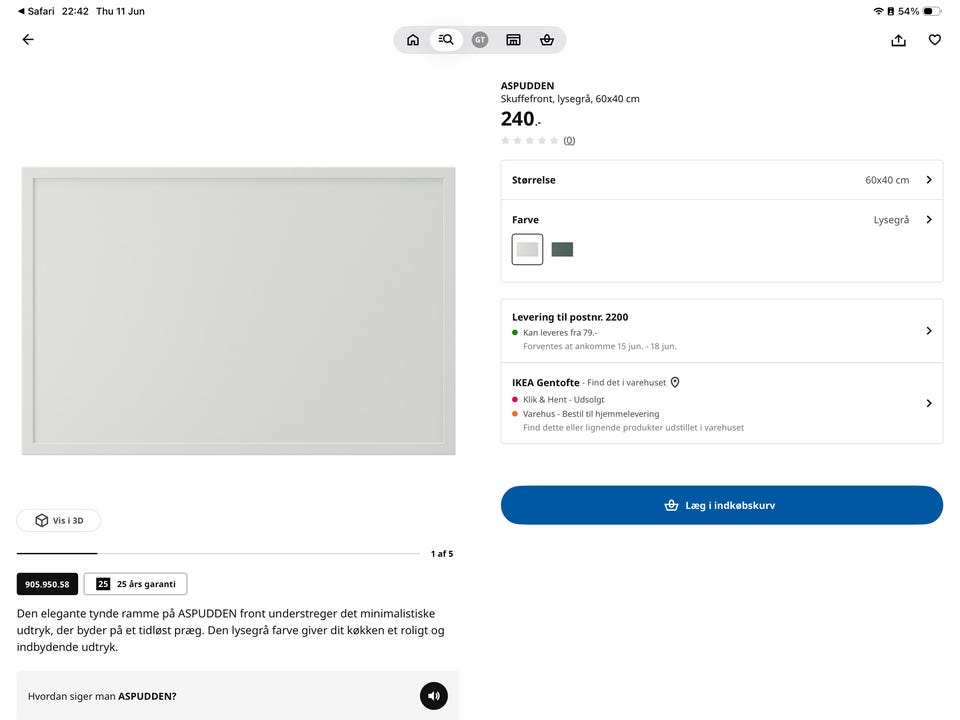Expand the Levering til postnr. 2200 details
960x720 pixels.
722,331
